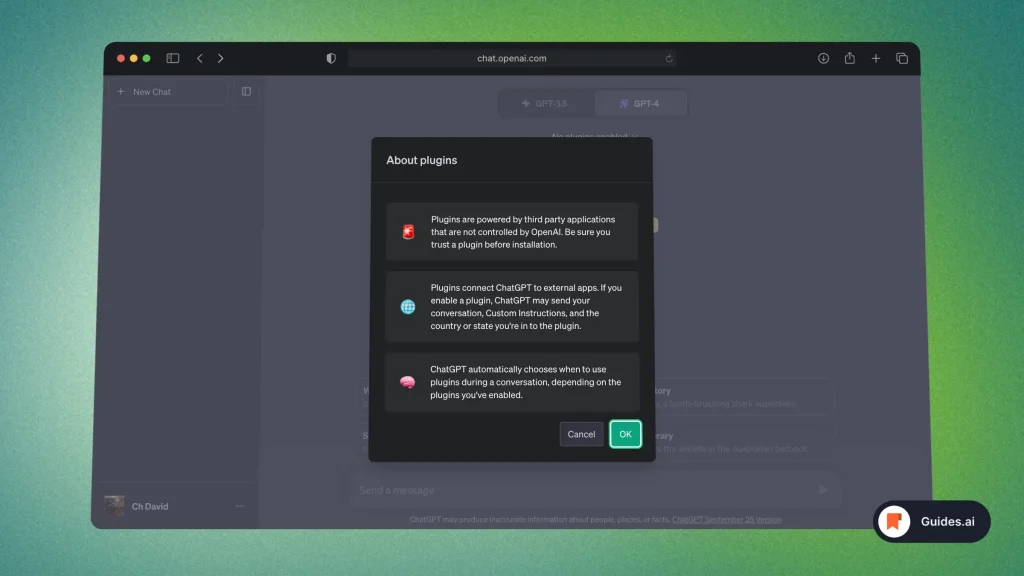
Task: Click the Ch David username
Action: coord(150,506)
